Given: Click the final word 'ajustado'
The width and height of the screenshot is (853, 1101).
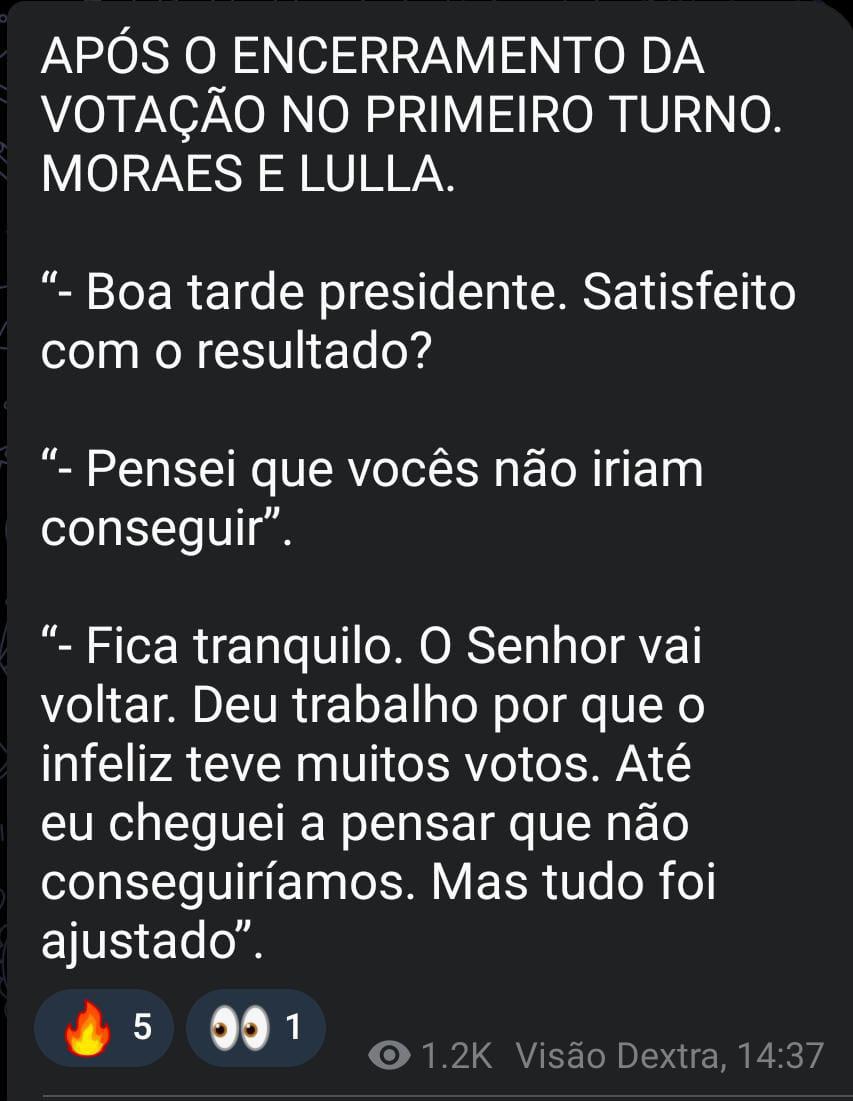Looking at the screenshot, I should [x=138, y=942].
